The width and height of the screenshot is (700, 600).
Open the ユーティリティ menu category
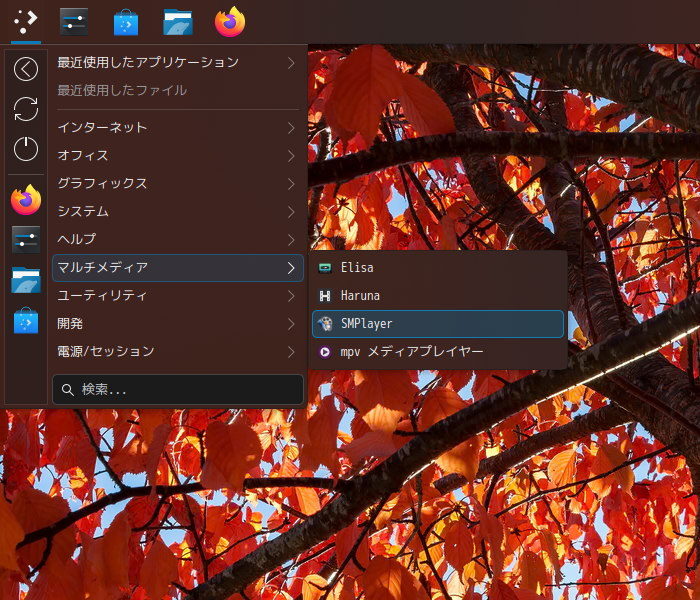point(178,296)
